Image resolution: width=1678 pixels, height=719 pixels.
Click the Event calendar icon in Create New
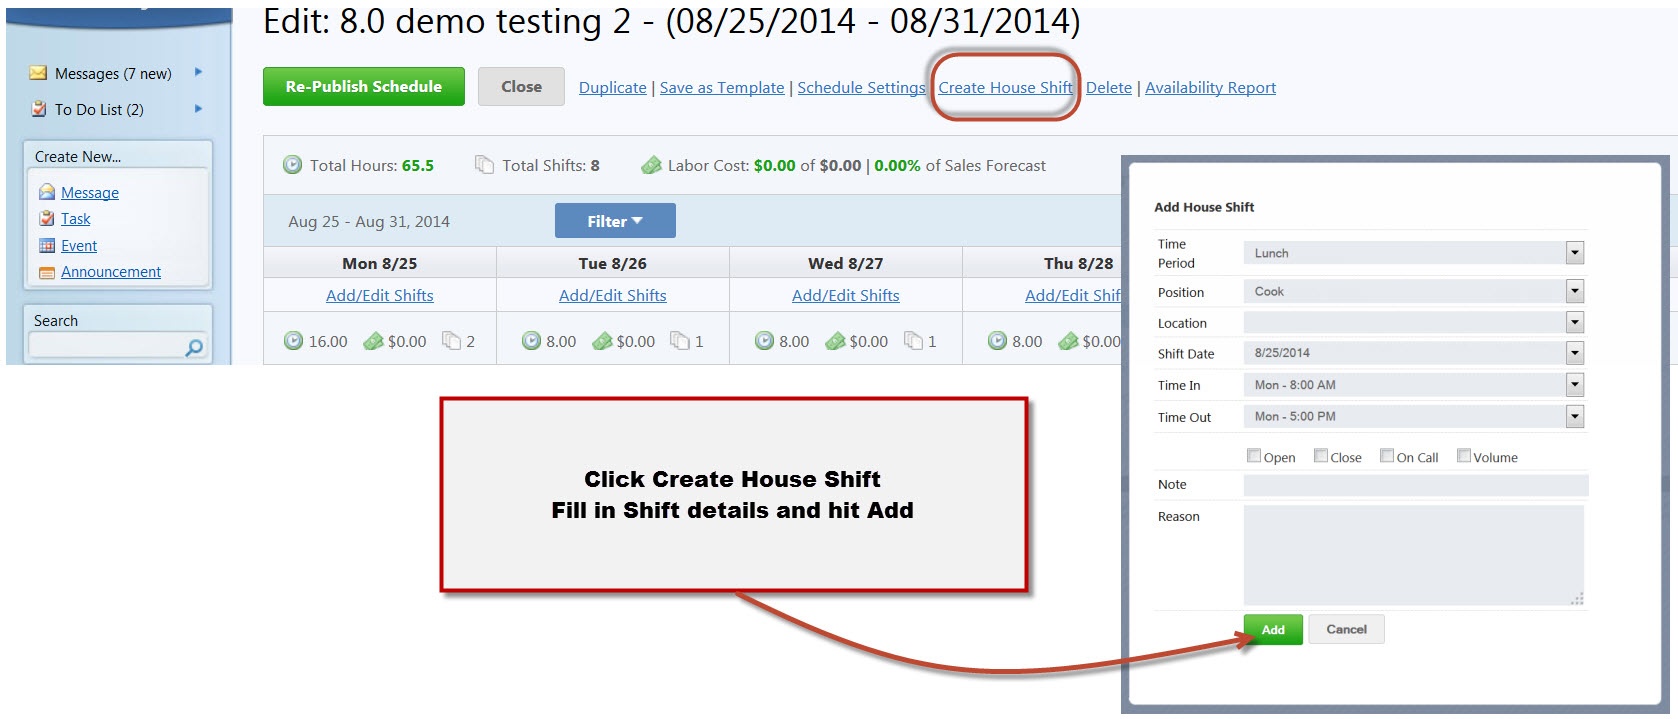(x=46, y=246)
